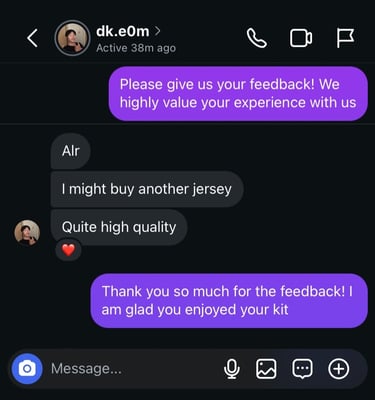Tap the "Please give us your feedback" message
This screenshot has width=375, height=400.
238,93
